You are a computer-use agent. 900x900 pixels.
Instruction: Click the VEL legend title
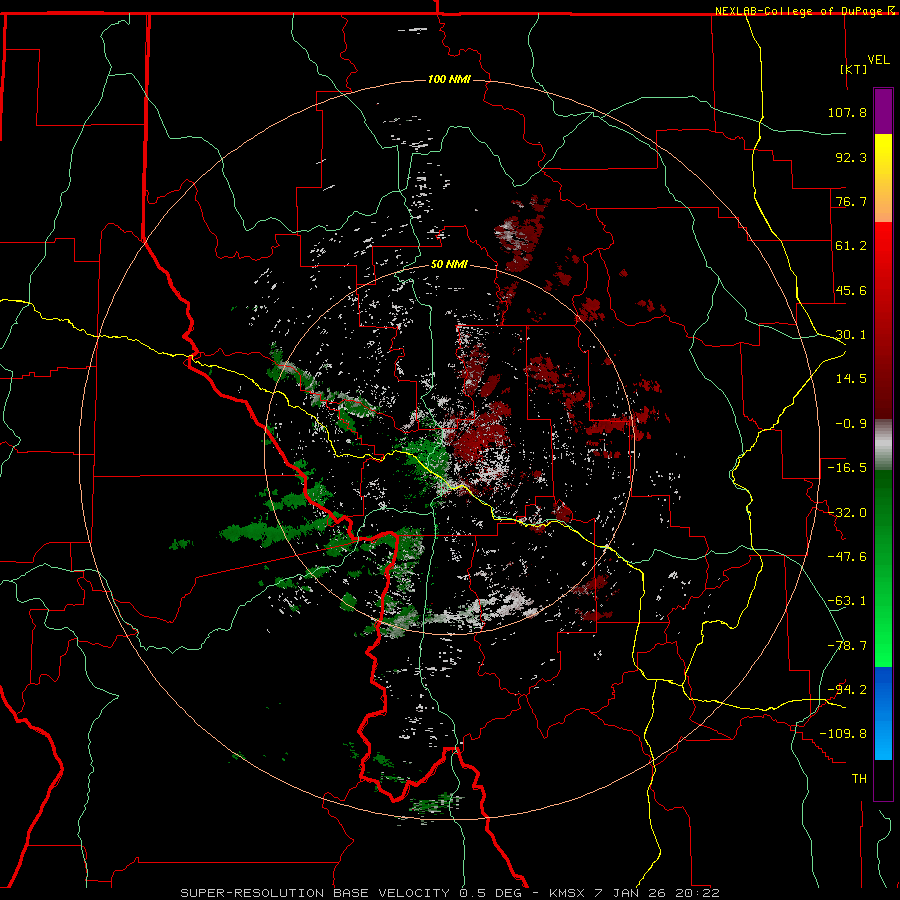coord(879,60)
